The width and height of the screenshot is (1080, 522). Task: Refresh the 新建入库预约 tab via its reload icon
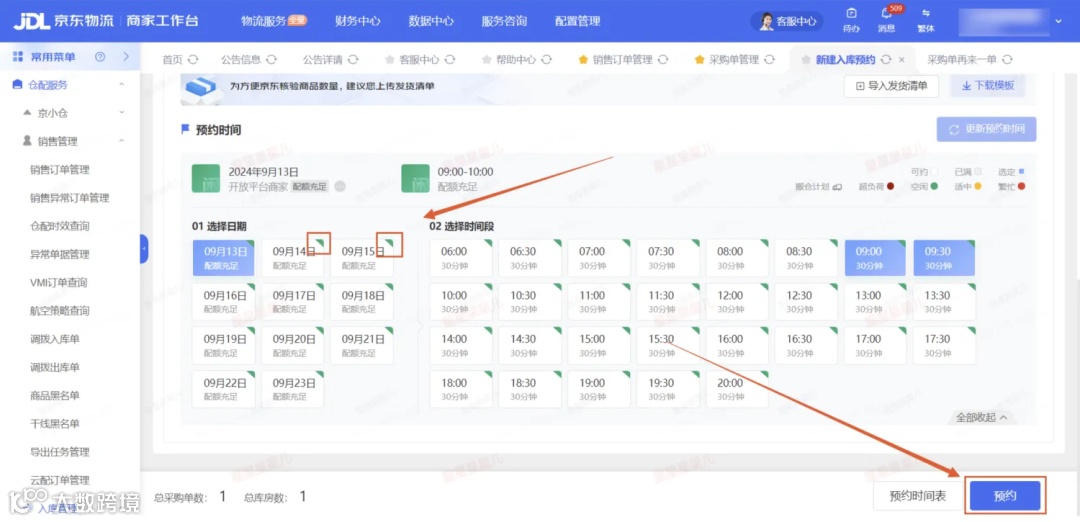[886, 60]
